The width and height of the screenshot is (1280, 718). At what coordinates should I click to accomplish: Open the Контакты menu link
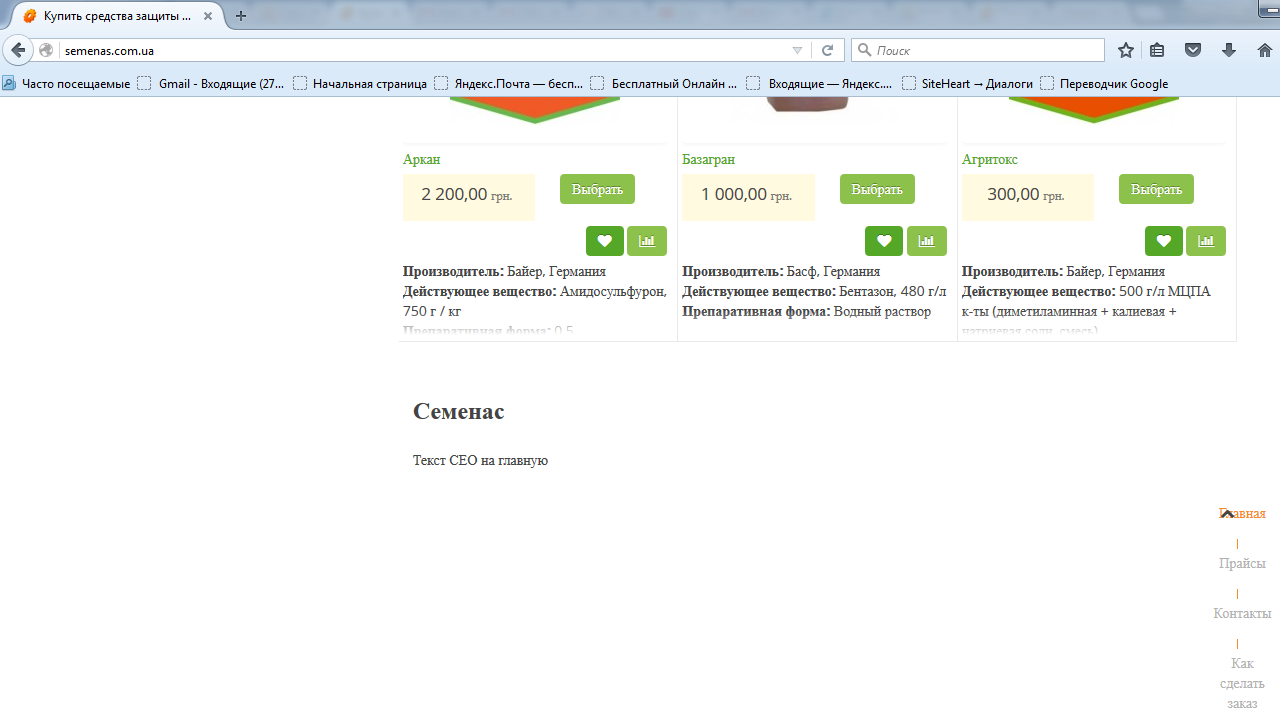[x=1242, y=613]
